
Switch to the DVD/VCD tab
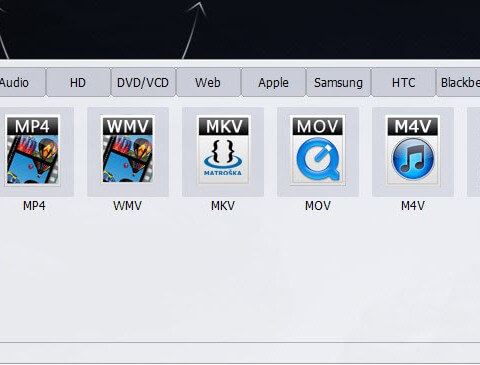pos(143,82)
